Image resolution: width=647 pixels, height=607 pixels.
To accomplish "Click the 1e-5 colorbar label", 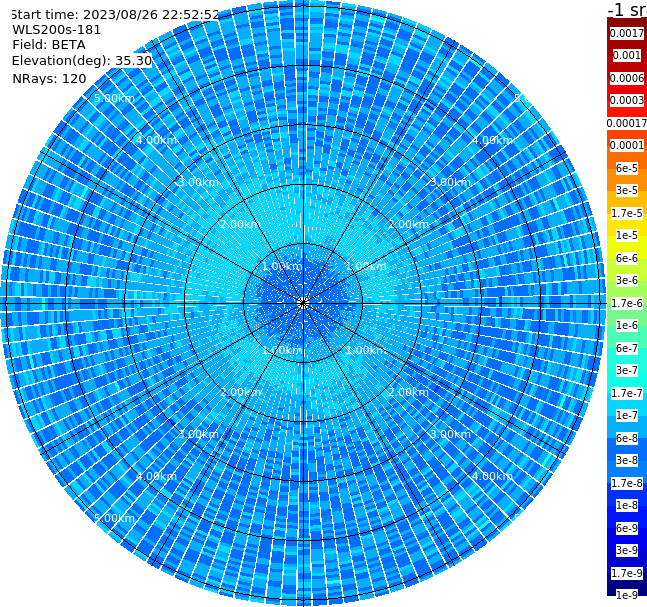I will (x=627, y=235).
